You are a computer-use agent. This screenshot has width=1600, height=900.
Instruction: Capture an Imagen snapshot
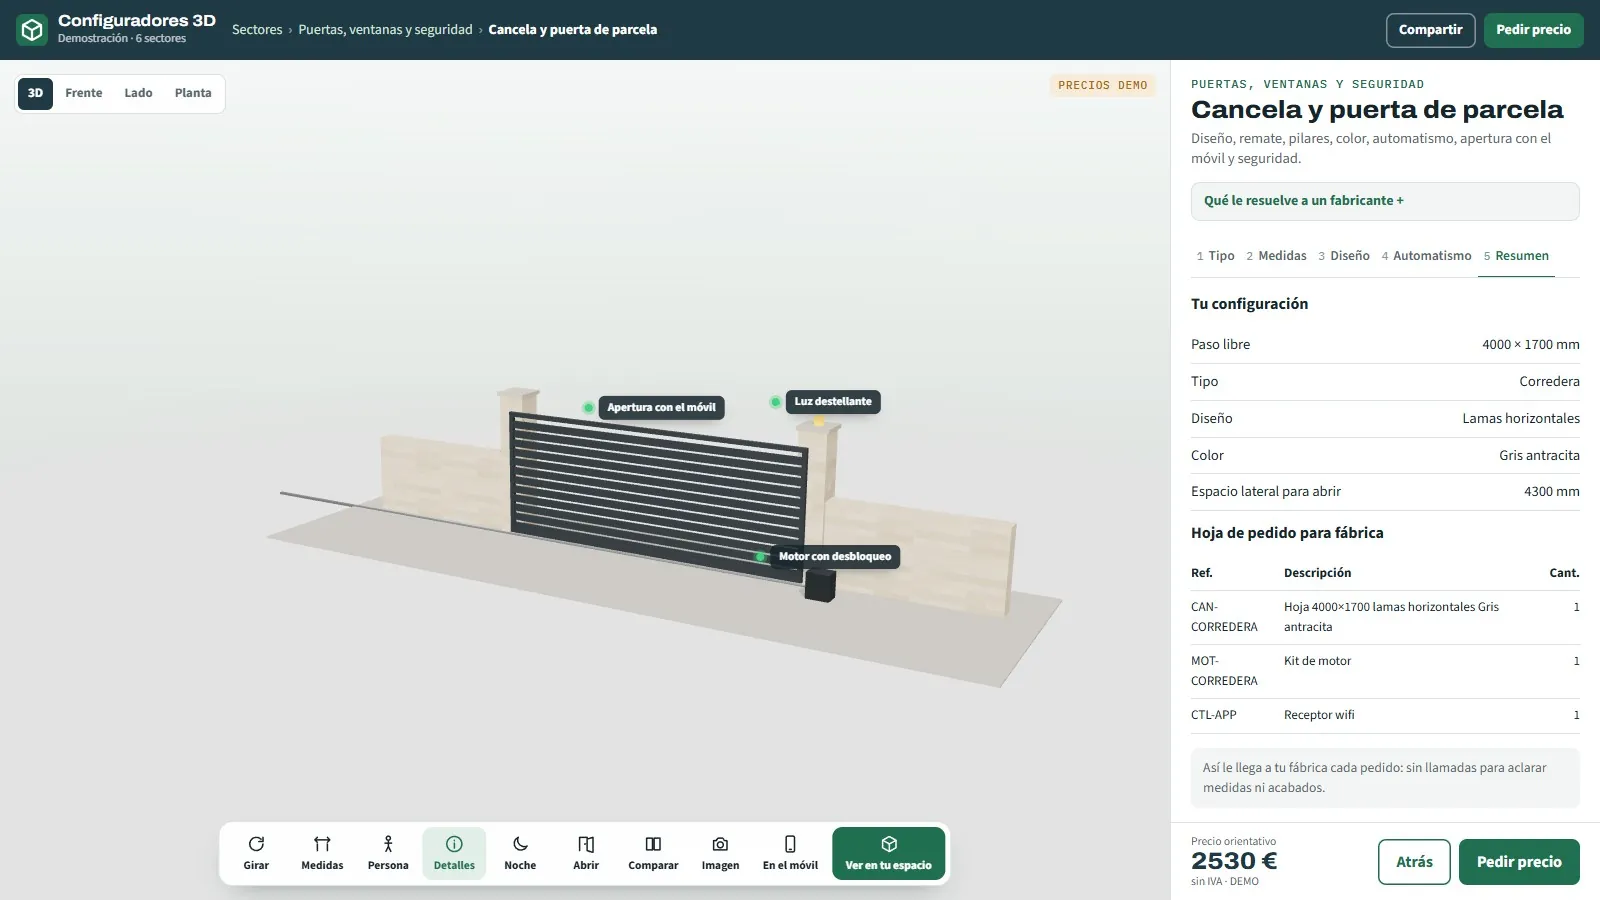720,854
